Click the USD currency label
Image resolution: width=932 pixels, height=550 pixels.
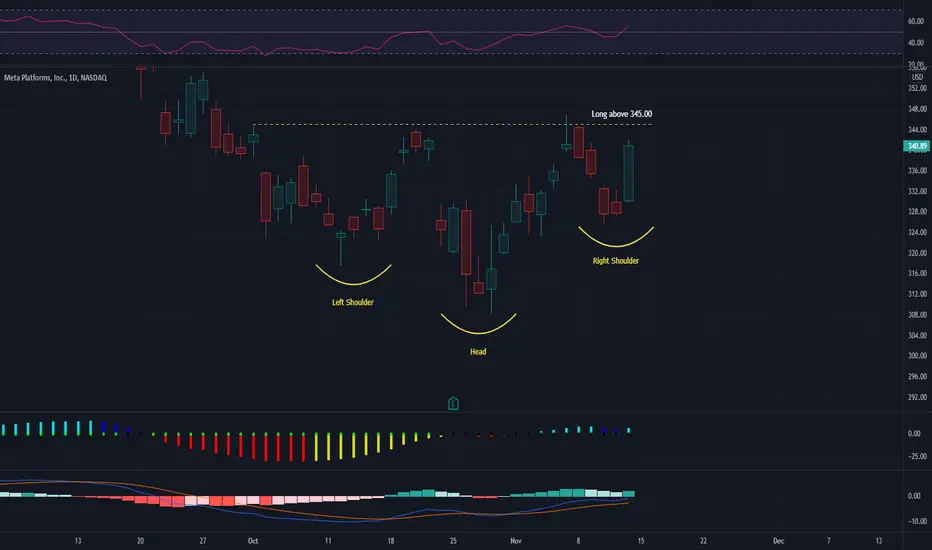click(917, 77)
